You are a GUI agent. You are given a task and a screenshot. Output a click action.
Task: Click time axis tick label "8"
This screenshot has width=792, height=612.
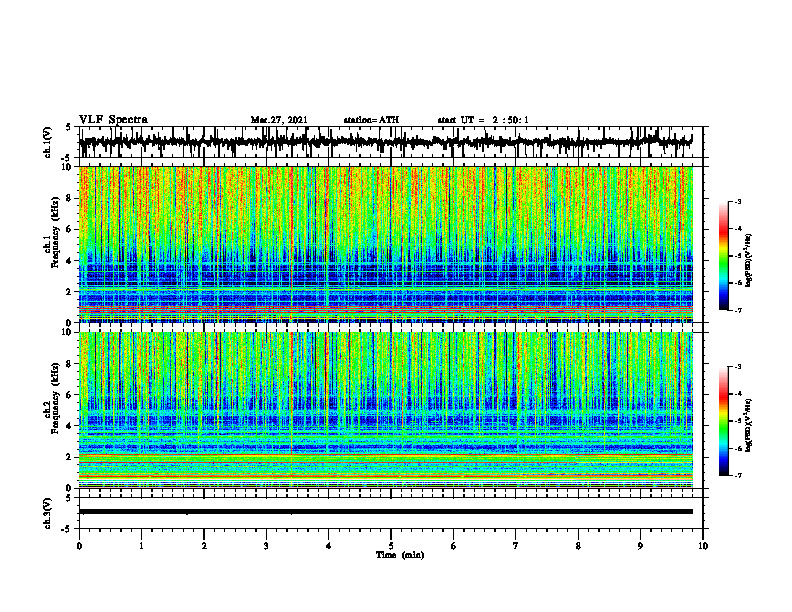pos(578,546)
